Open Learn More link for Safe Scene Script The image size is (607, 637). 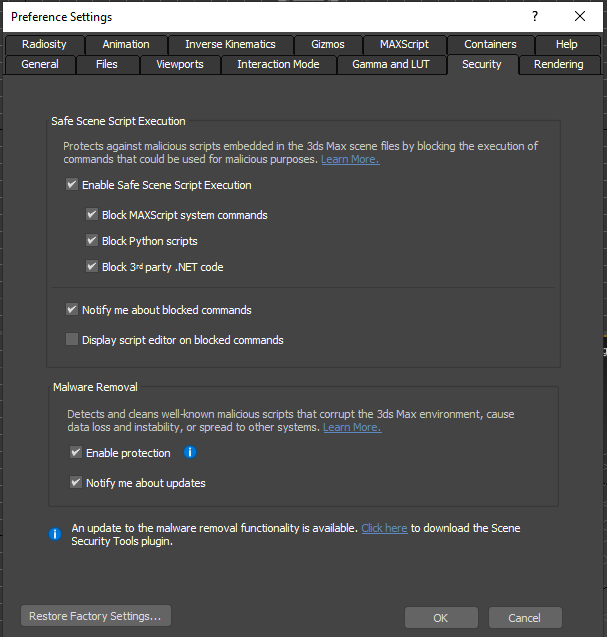[350, 159]
